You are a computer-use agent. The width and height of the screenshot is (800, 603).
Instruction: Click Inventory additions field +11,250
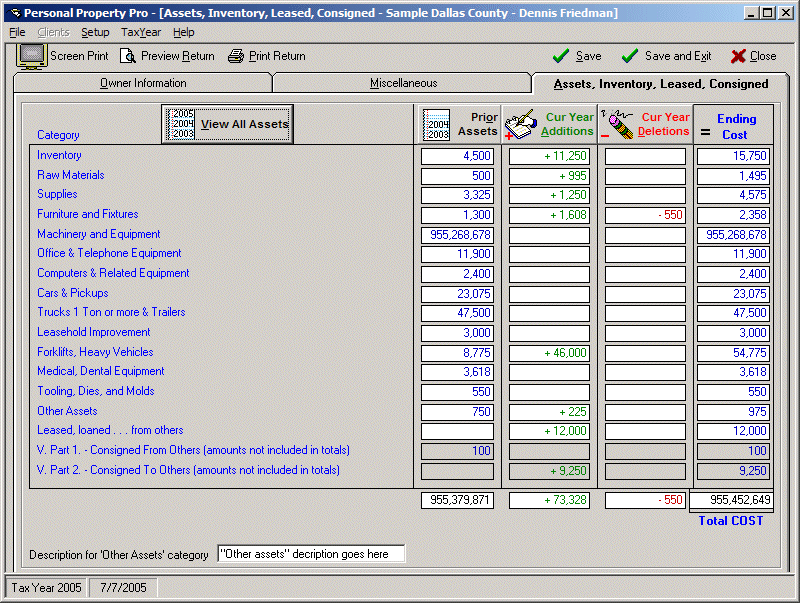point(549,156)
